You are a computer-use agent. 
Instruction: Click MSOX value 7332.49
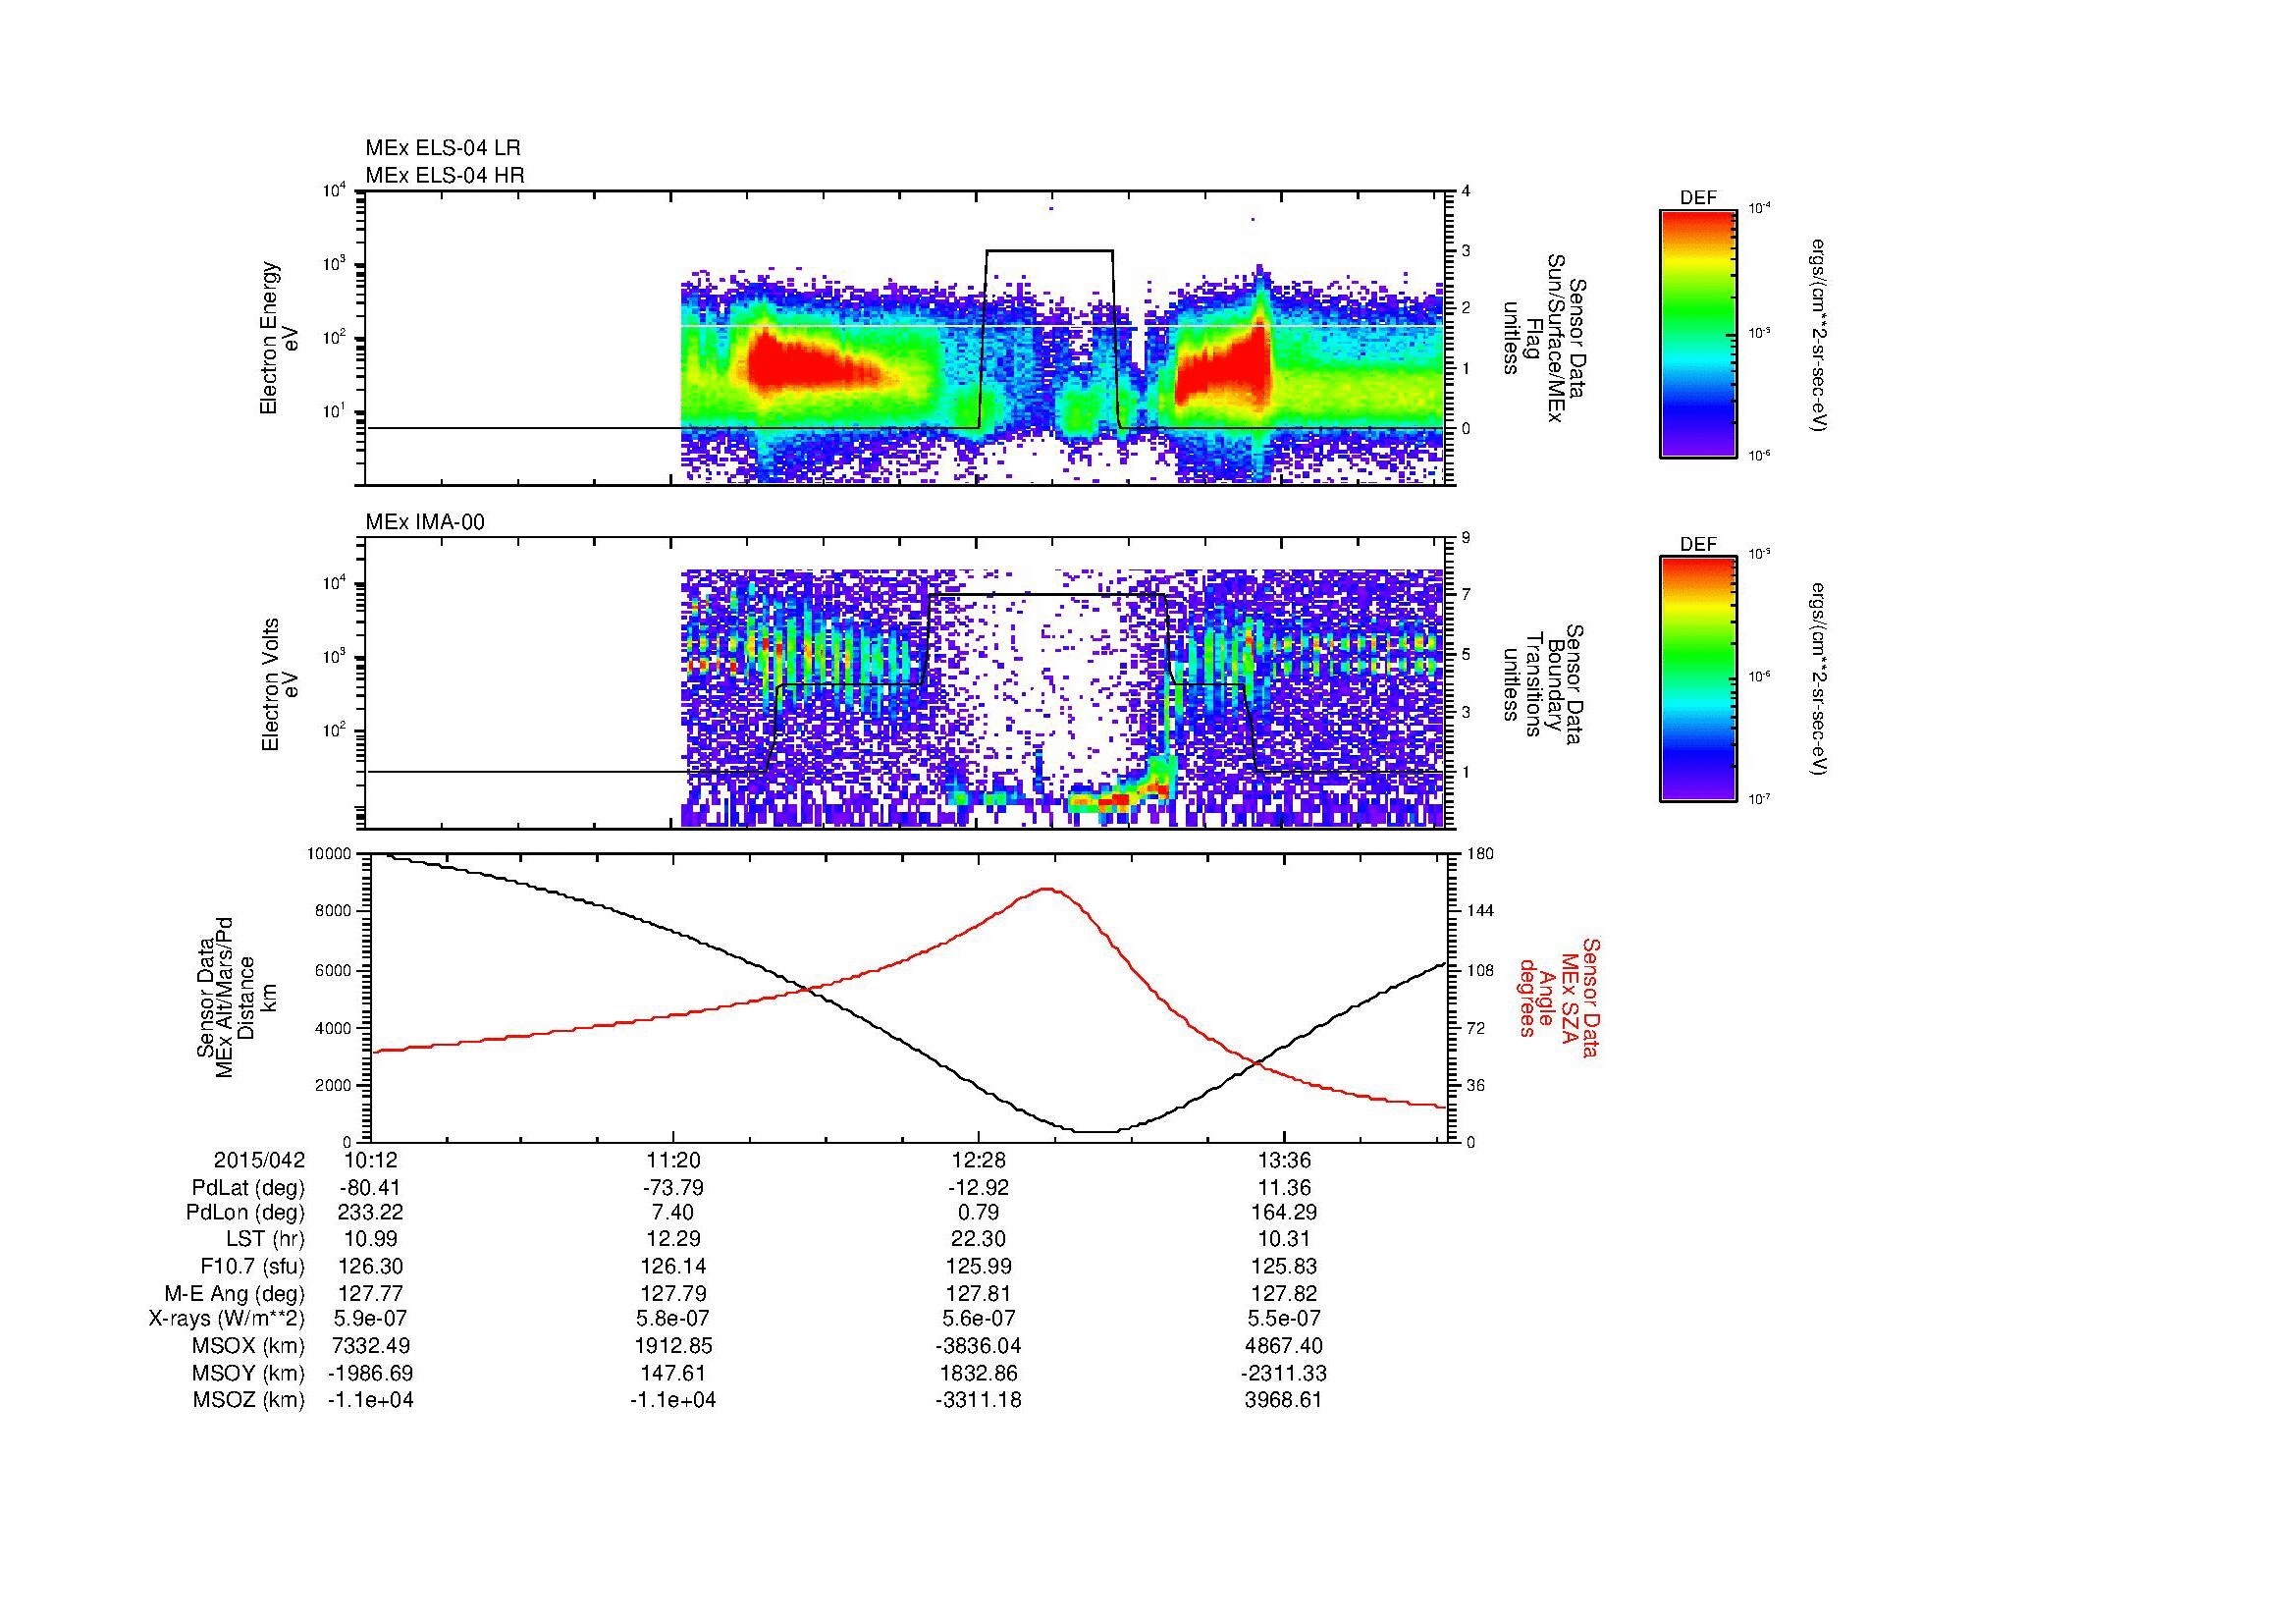click(x=370, y=1347)
